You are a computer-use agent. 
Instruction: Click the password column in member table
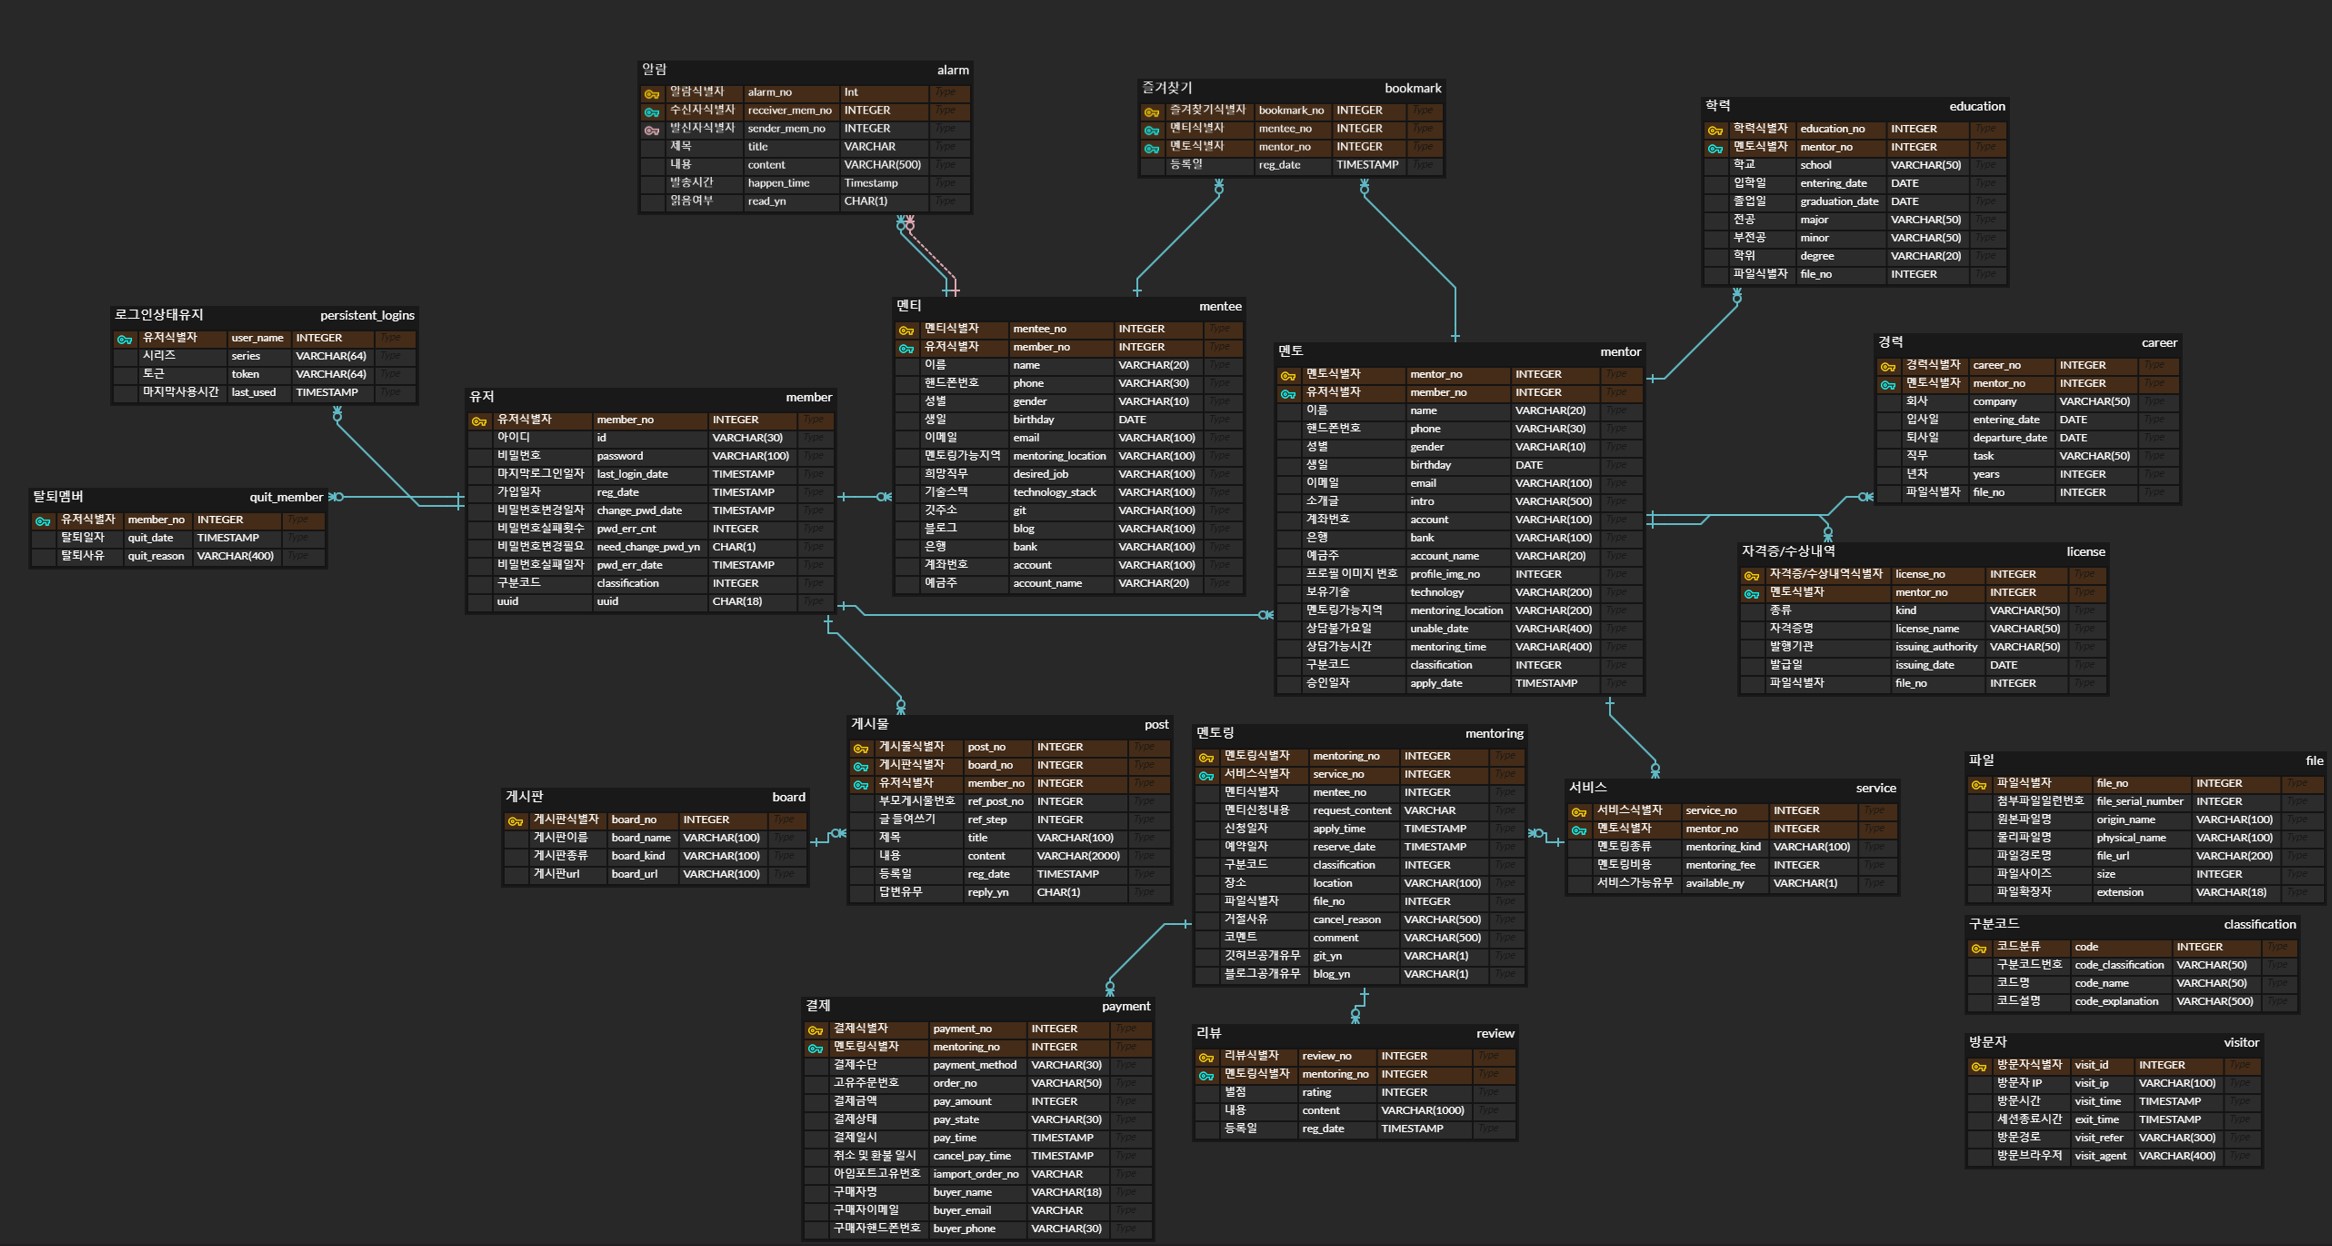tap(620, 456)
